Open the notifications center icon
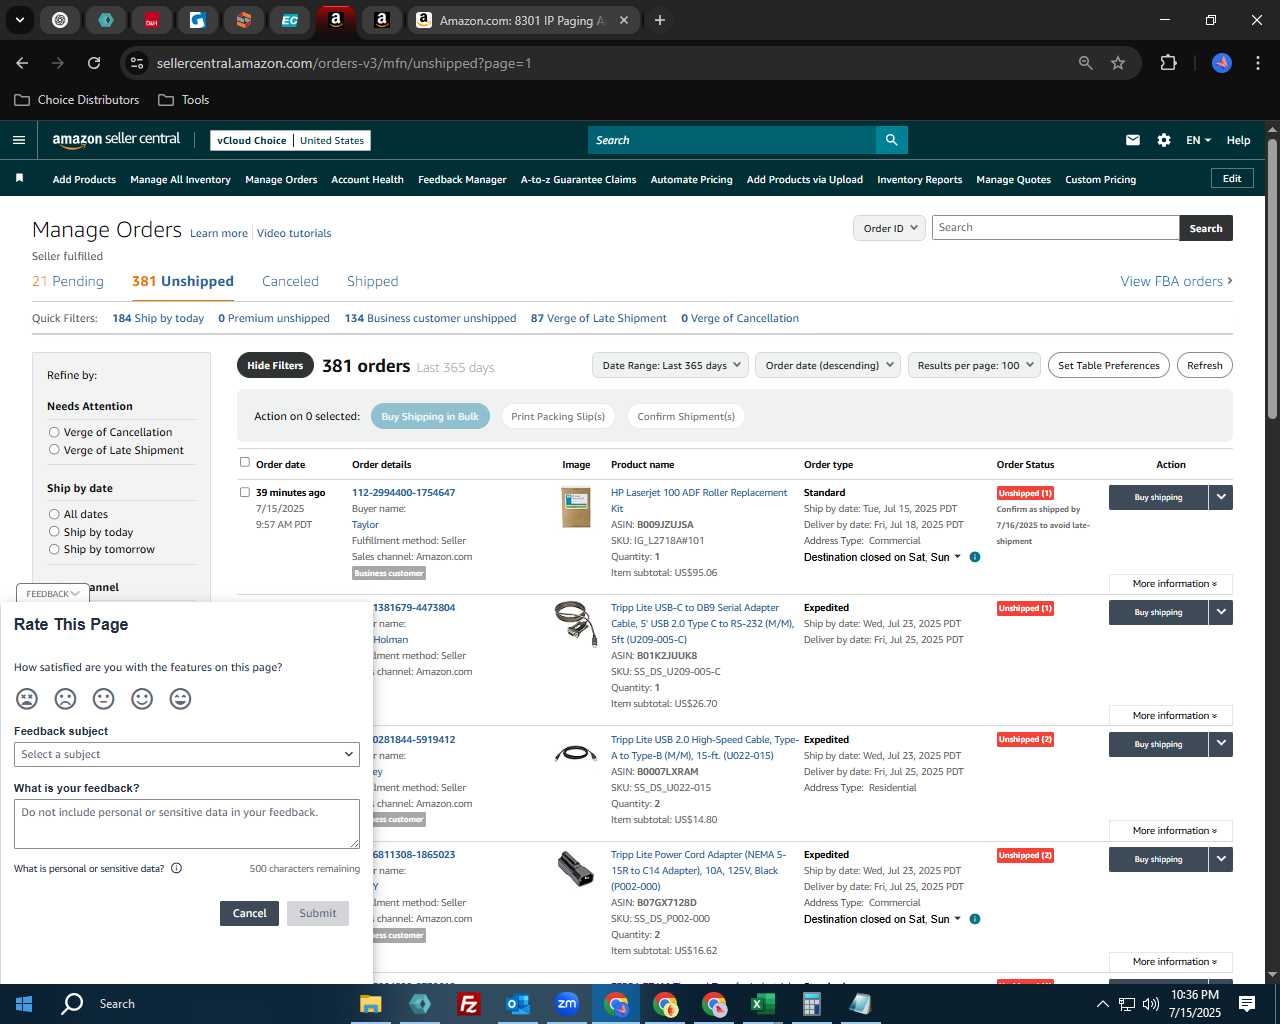This screenshot has width=1280, height=1024. point(1247,1004)
